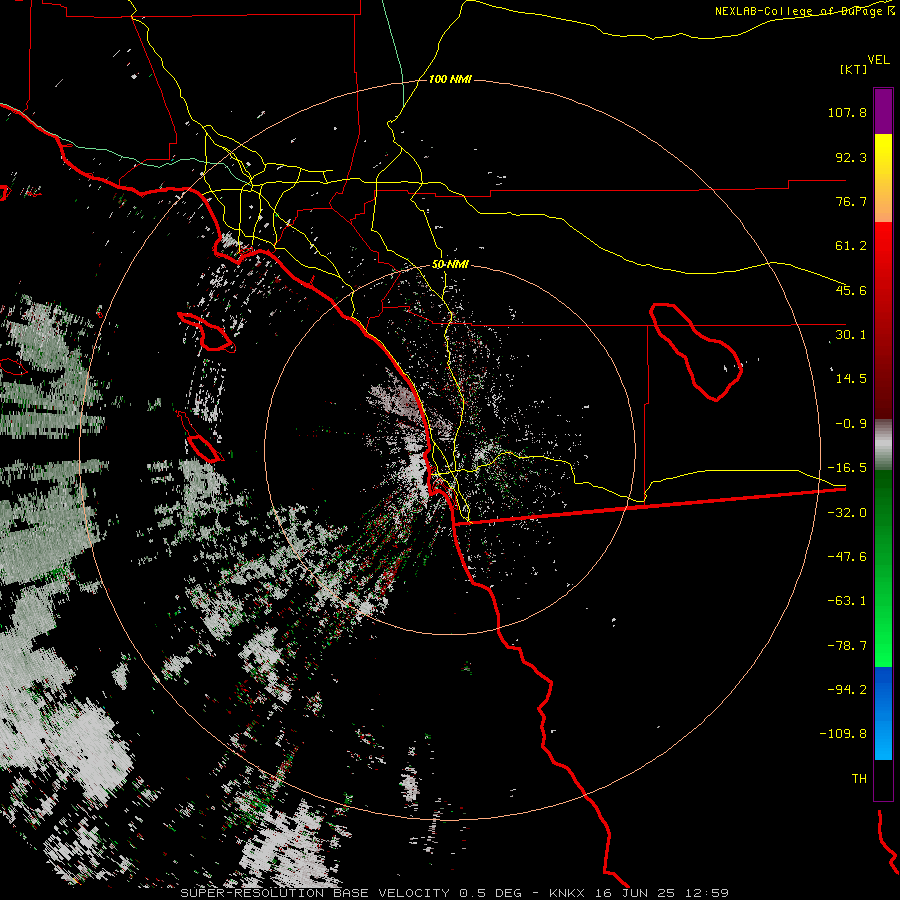Select the -0.9 scale value
This screenshot has width=900, height=900.
pos(851,423)
